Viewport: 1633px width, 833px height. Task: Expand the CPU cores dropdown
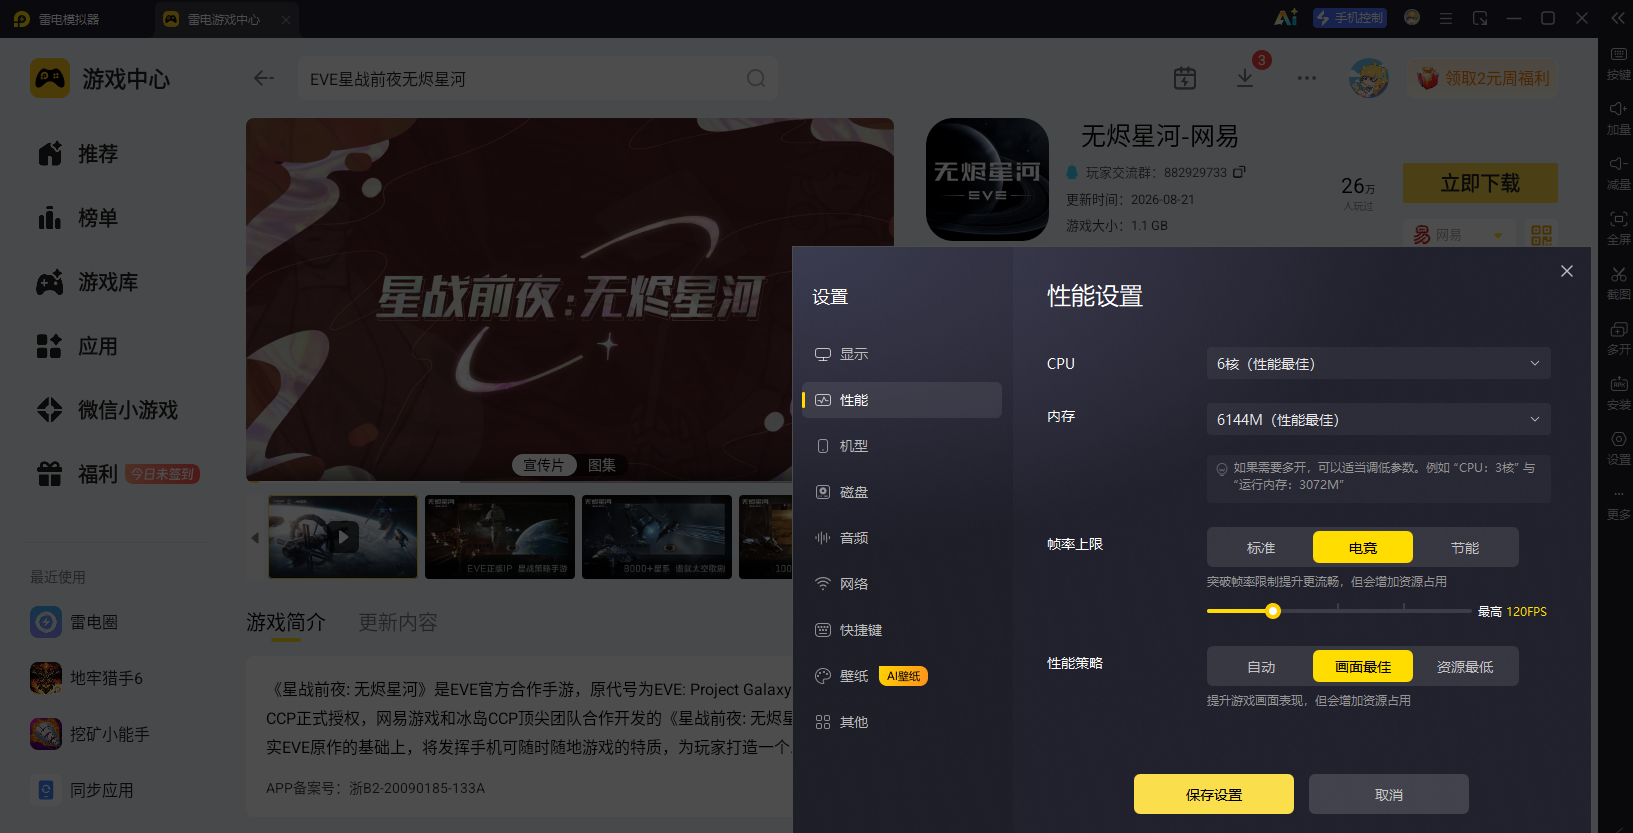(1379, 363)
